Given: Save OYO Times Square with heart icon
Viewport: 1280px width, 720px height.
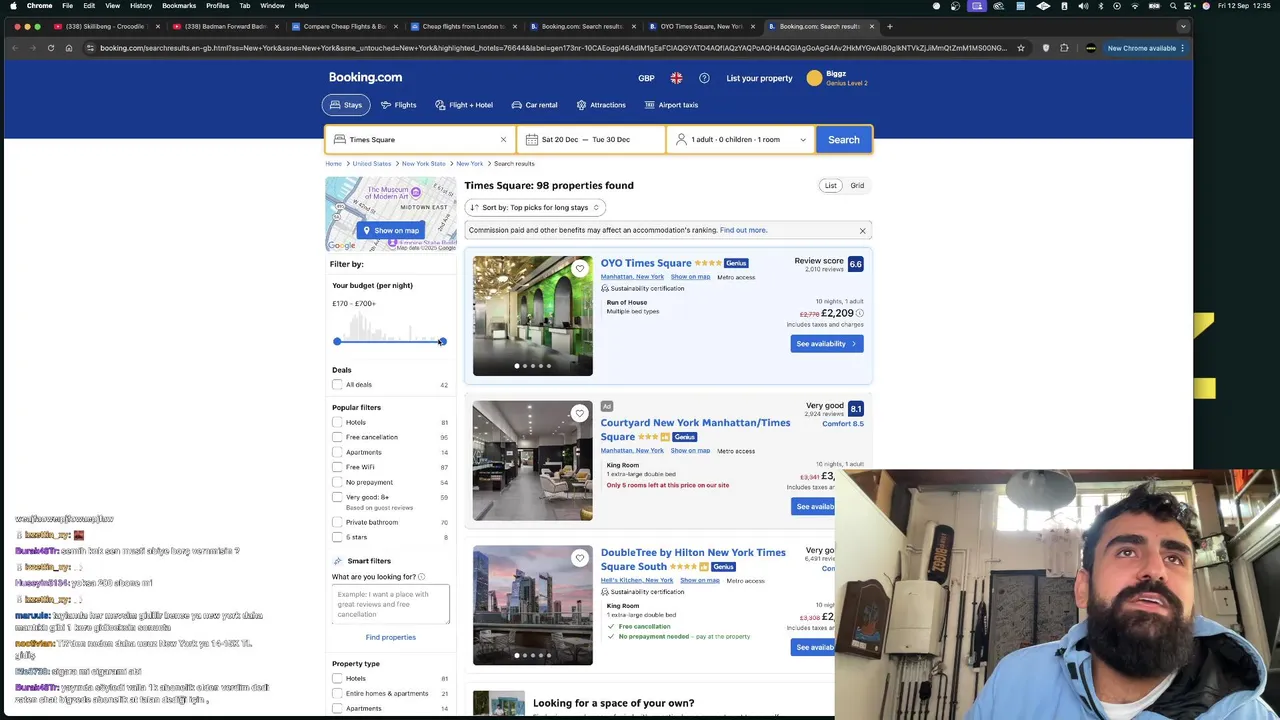Looking at the screenshot, I should pyautogui.click(x=579, y=268).
